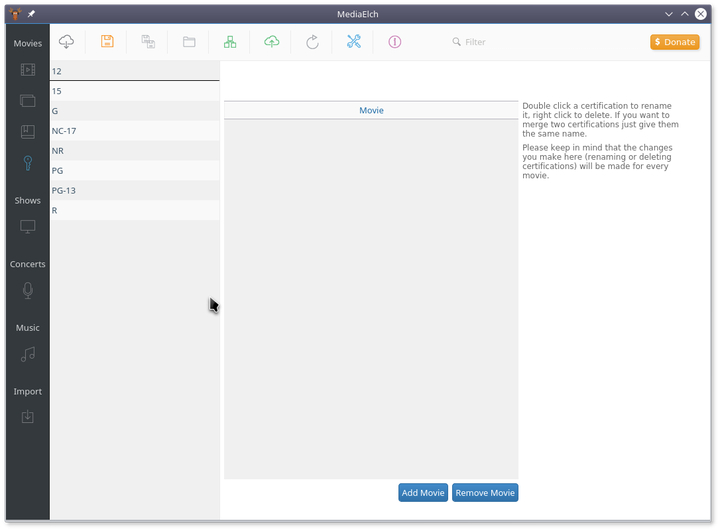
Task: Click the folder Rename icon
Action: (x=189, y=42)
